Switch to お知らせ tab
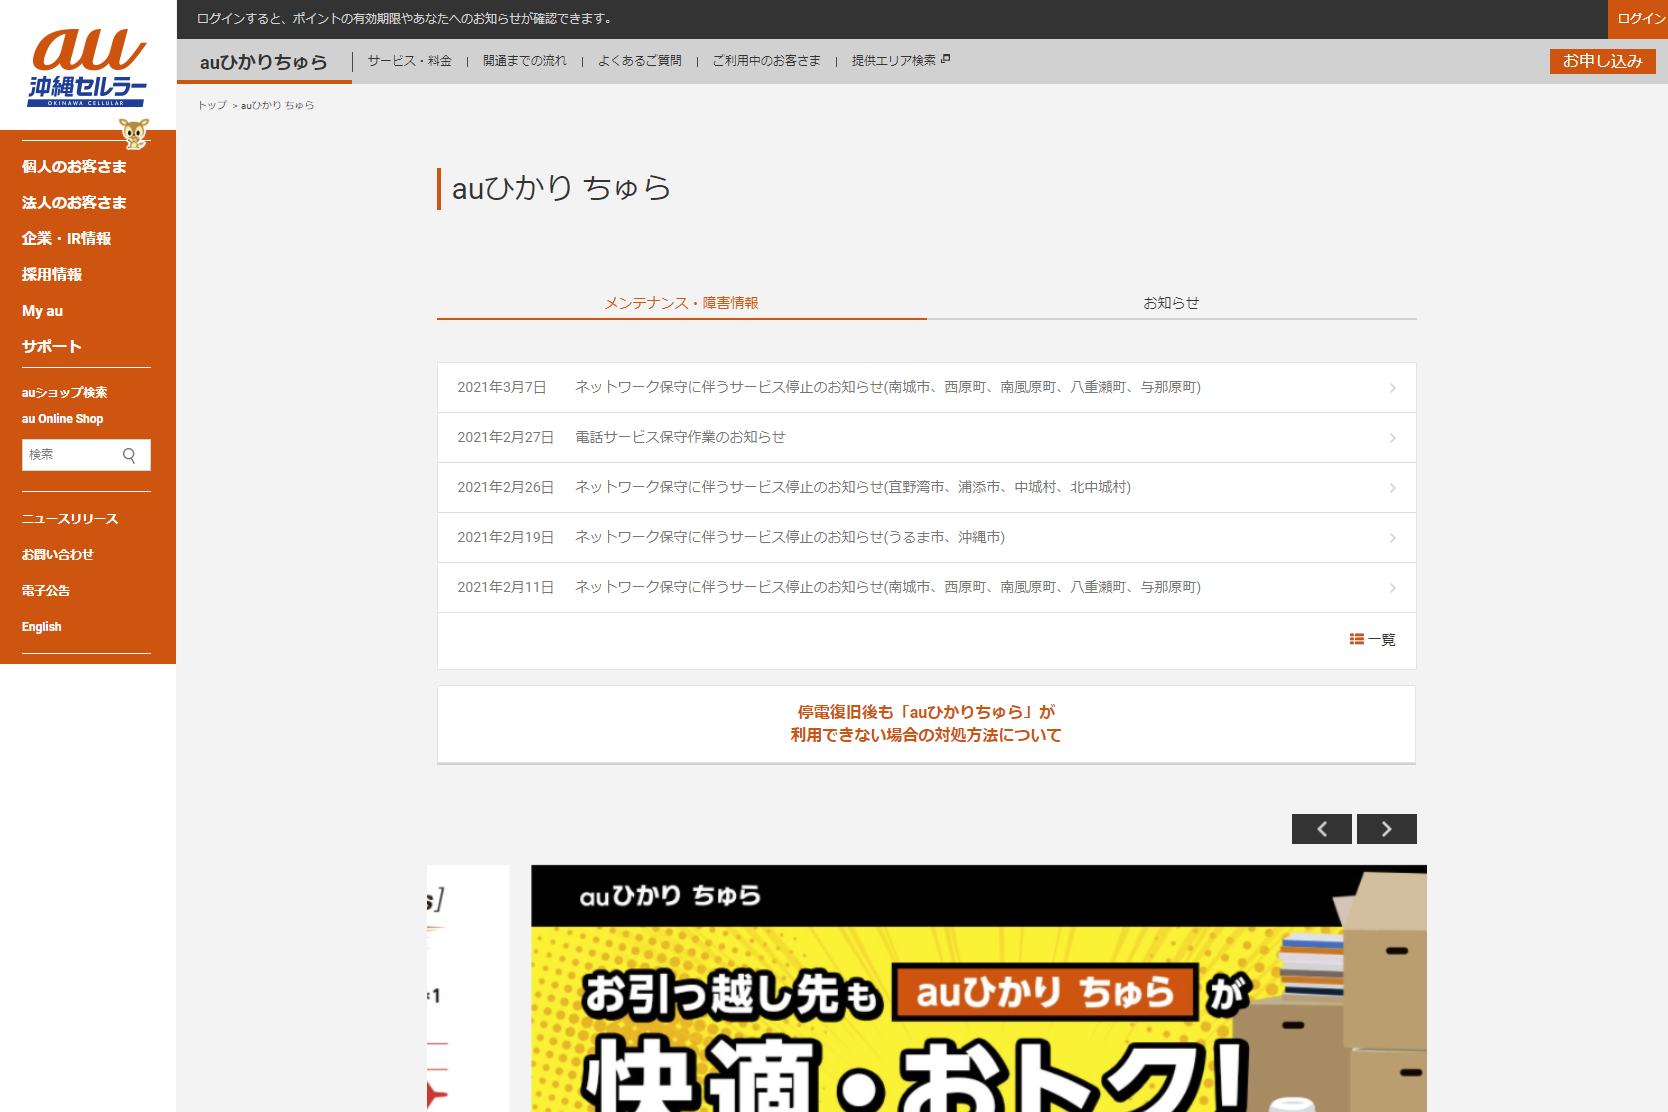This screenshot has height=1112, width=1668. coord(1171,302)
